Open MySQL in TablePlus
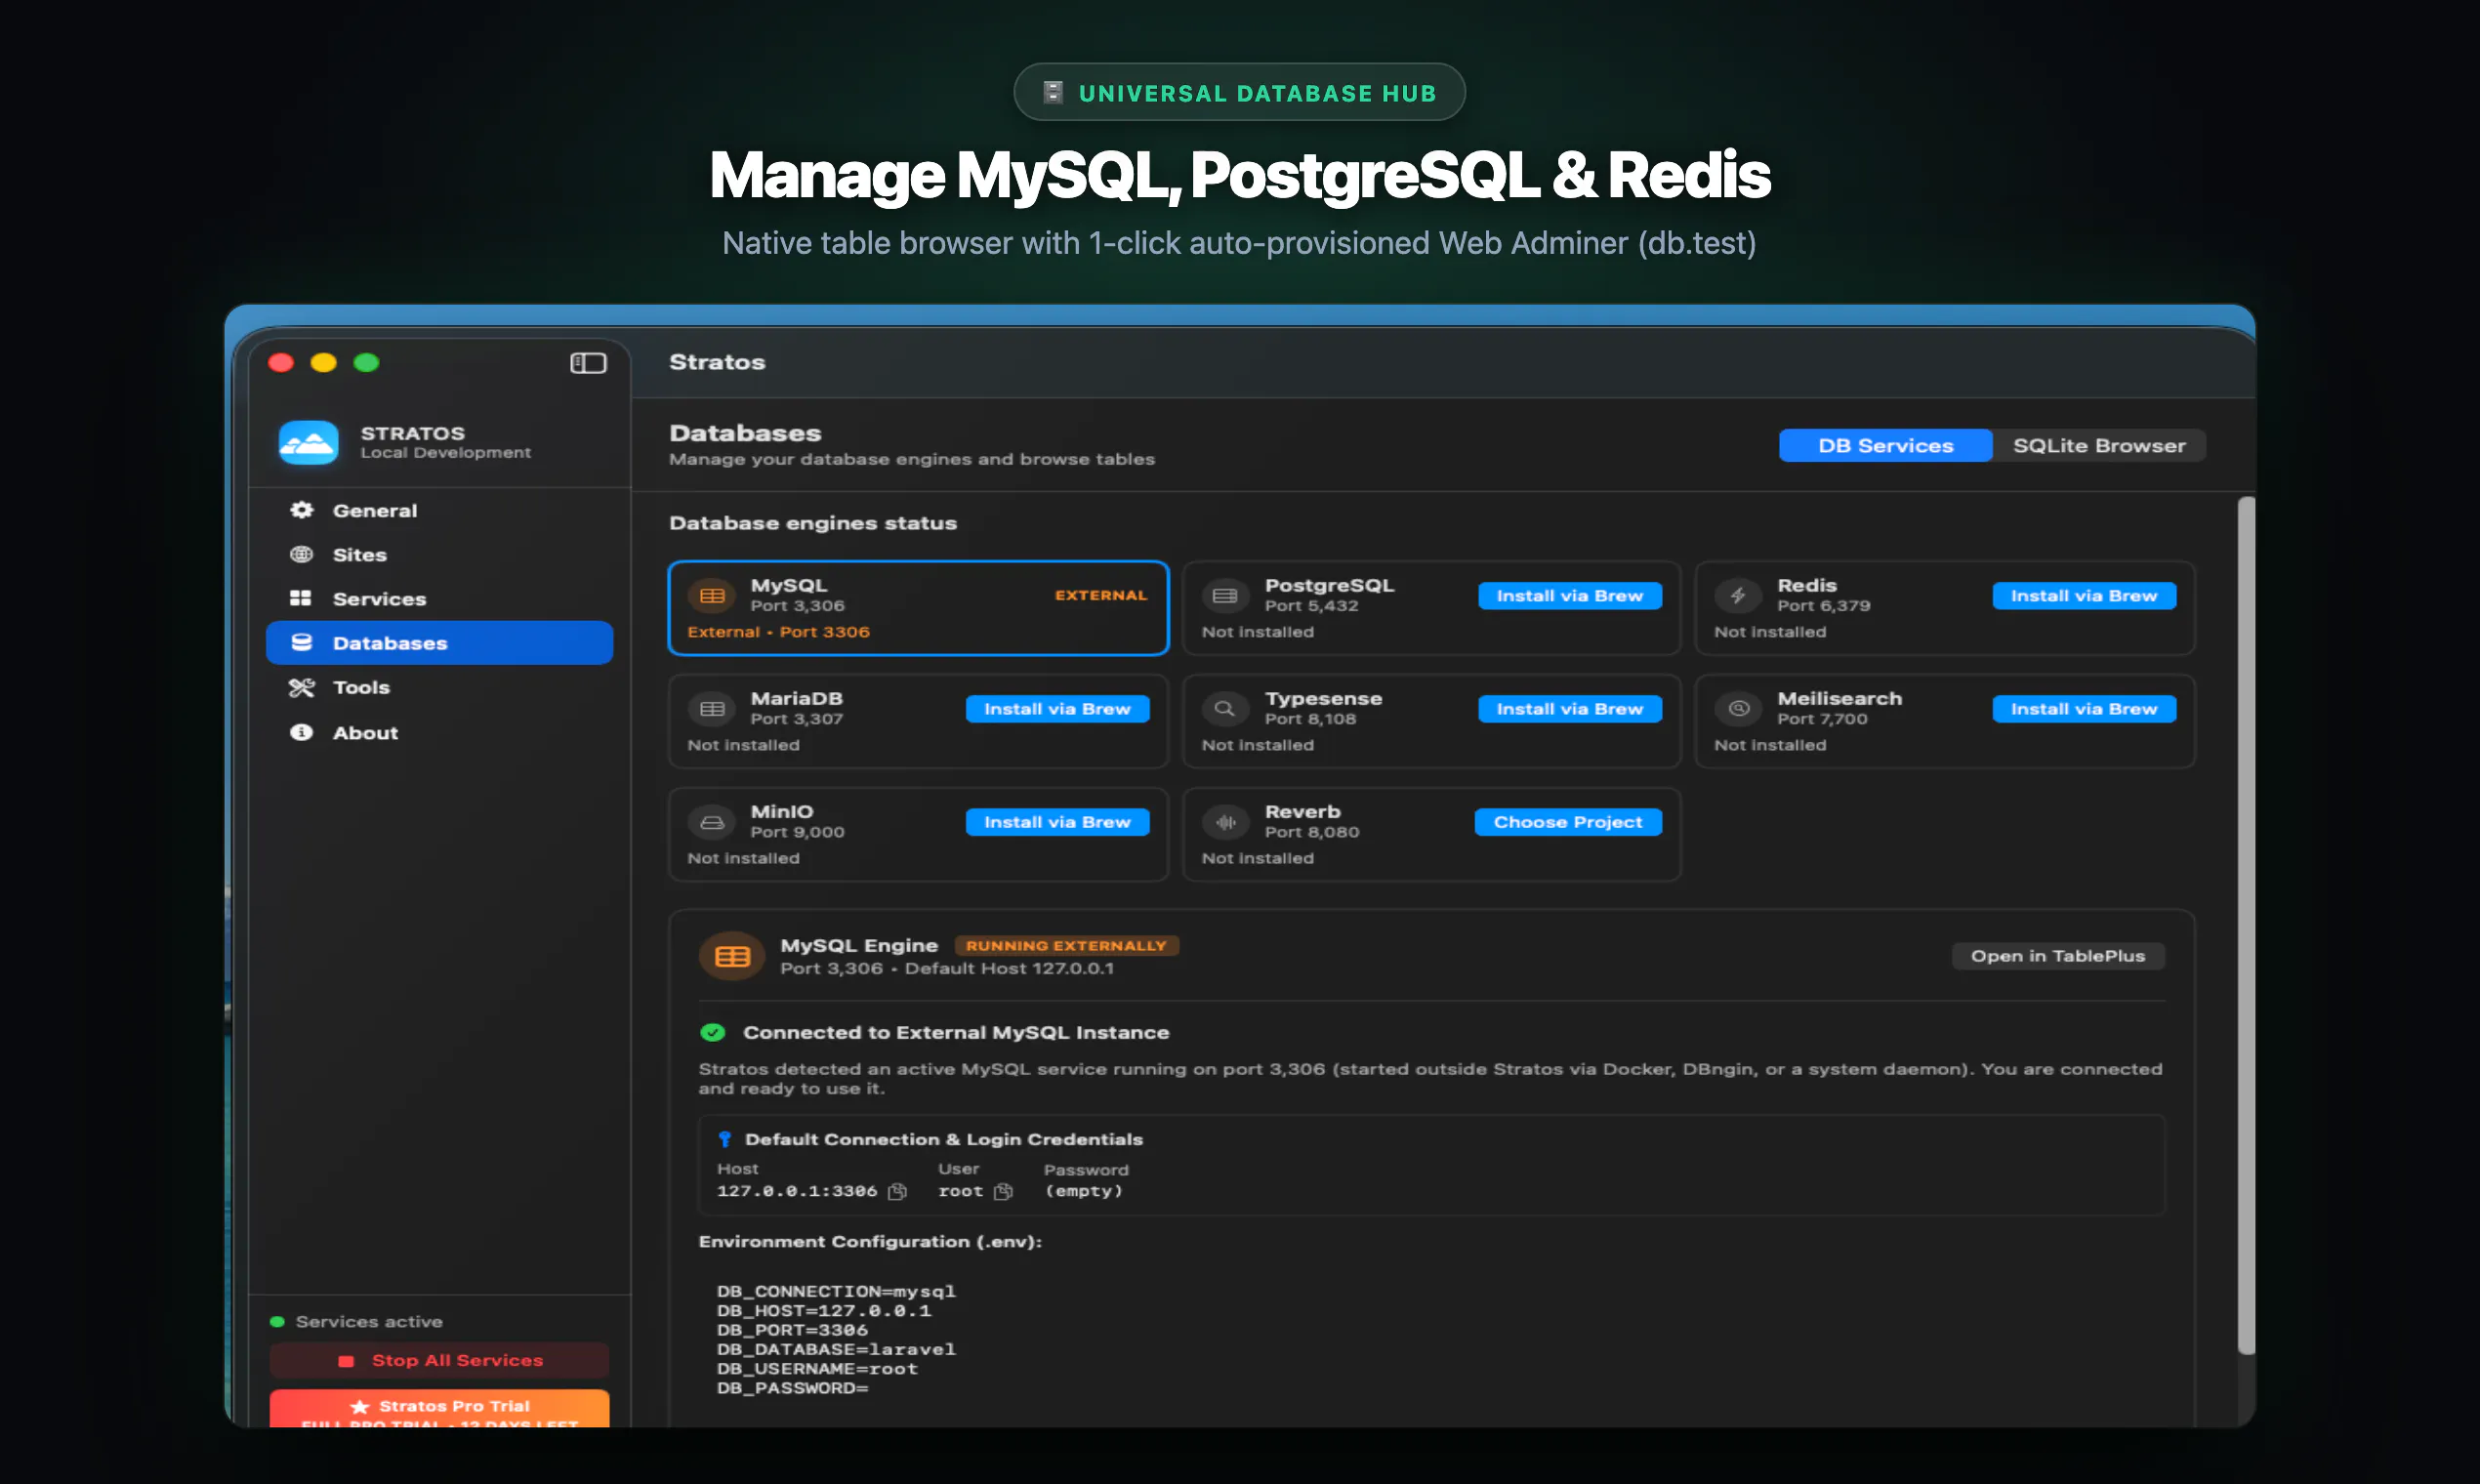 [x=2058, y=956]
